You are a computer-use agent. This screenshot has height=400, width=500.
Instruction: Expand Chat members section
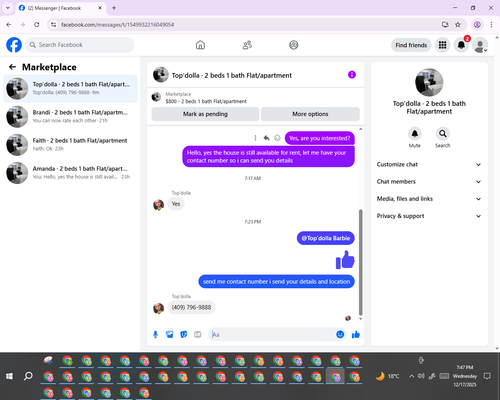tap(429, 182)
